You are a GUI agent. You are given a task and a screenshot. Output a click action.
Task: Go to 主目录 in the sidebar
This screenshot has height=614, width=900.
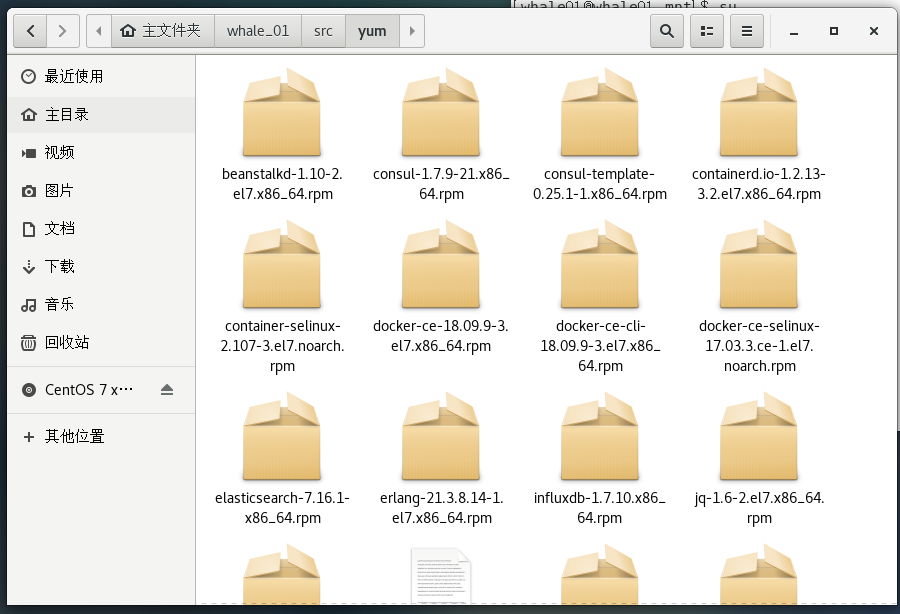tap(102, 115)
